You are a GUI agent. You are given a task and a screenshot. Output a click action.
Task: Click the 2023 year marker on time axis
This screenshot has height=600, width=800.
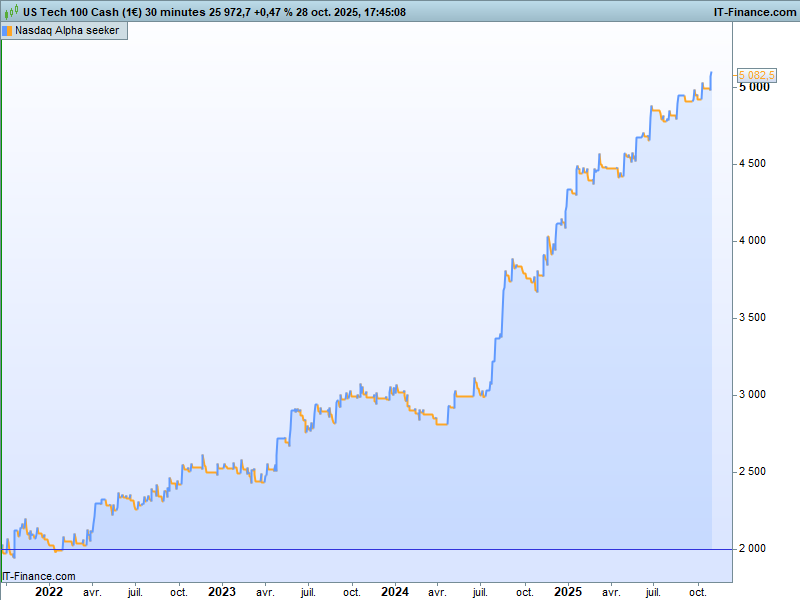pos(222,592)
